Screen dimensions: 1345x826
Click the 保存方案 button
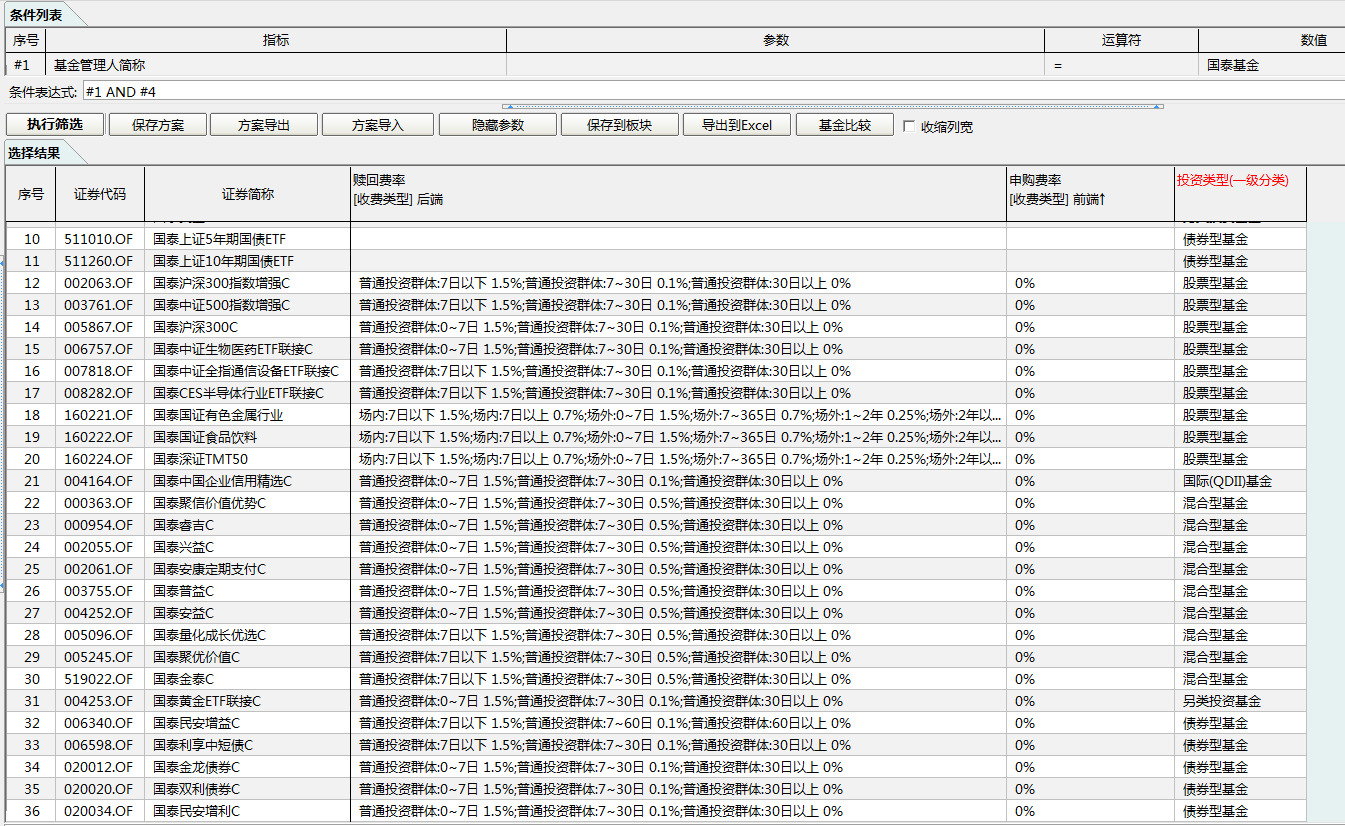[x=158, y=125]
